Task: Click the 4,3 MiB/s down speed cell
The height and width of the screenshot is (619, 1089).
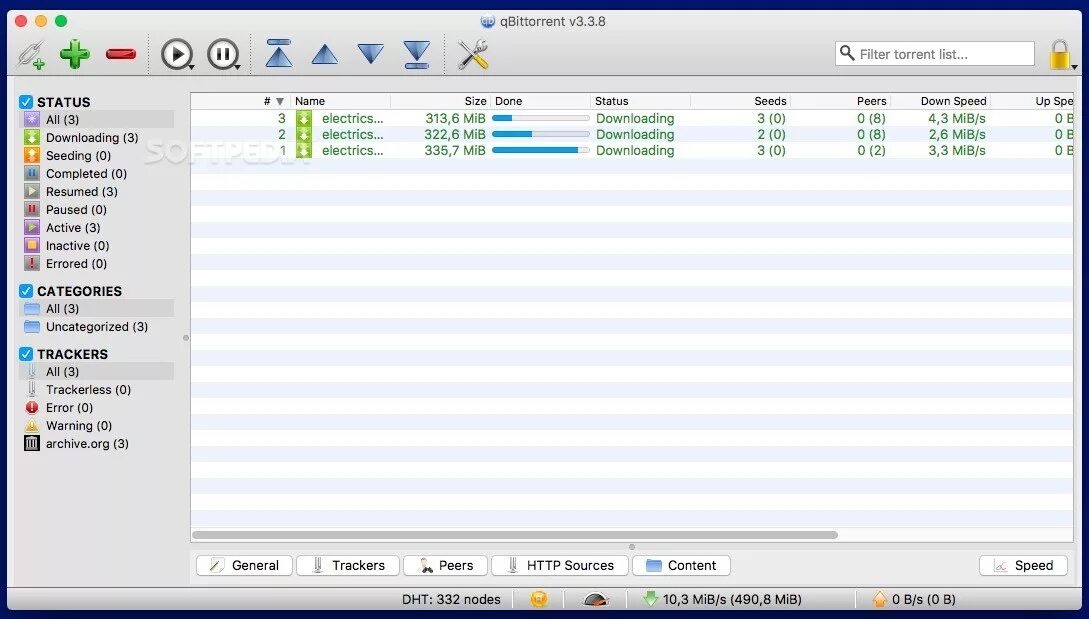Action: 956,119
